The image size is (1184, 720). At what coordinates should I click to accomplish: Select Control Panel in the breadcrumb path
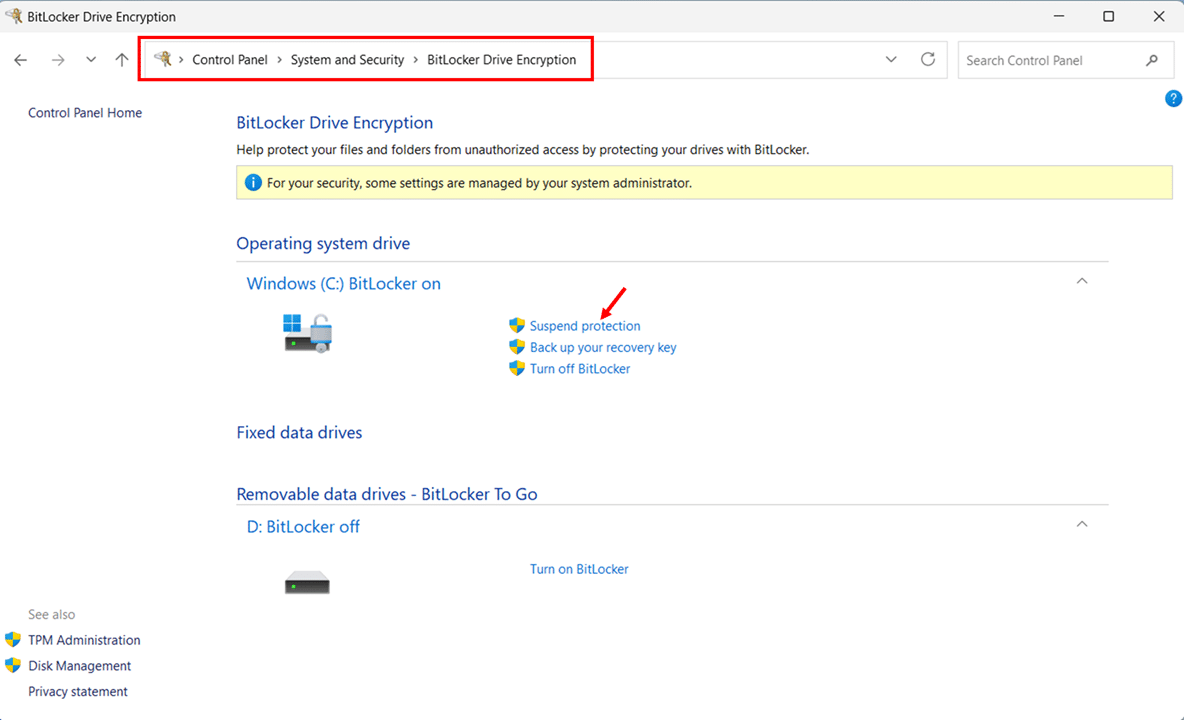click(230, 60)
